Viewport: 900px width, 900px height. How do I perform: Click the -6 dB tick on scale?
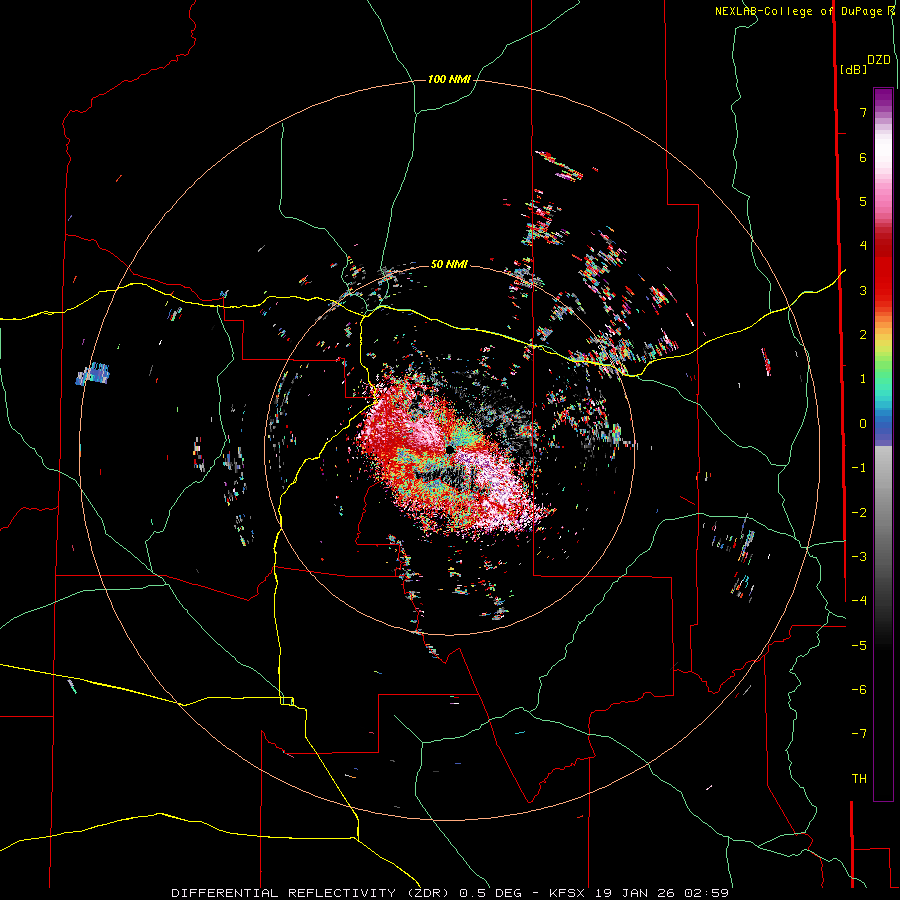(x=859, y=690)
